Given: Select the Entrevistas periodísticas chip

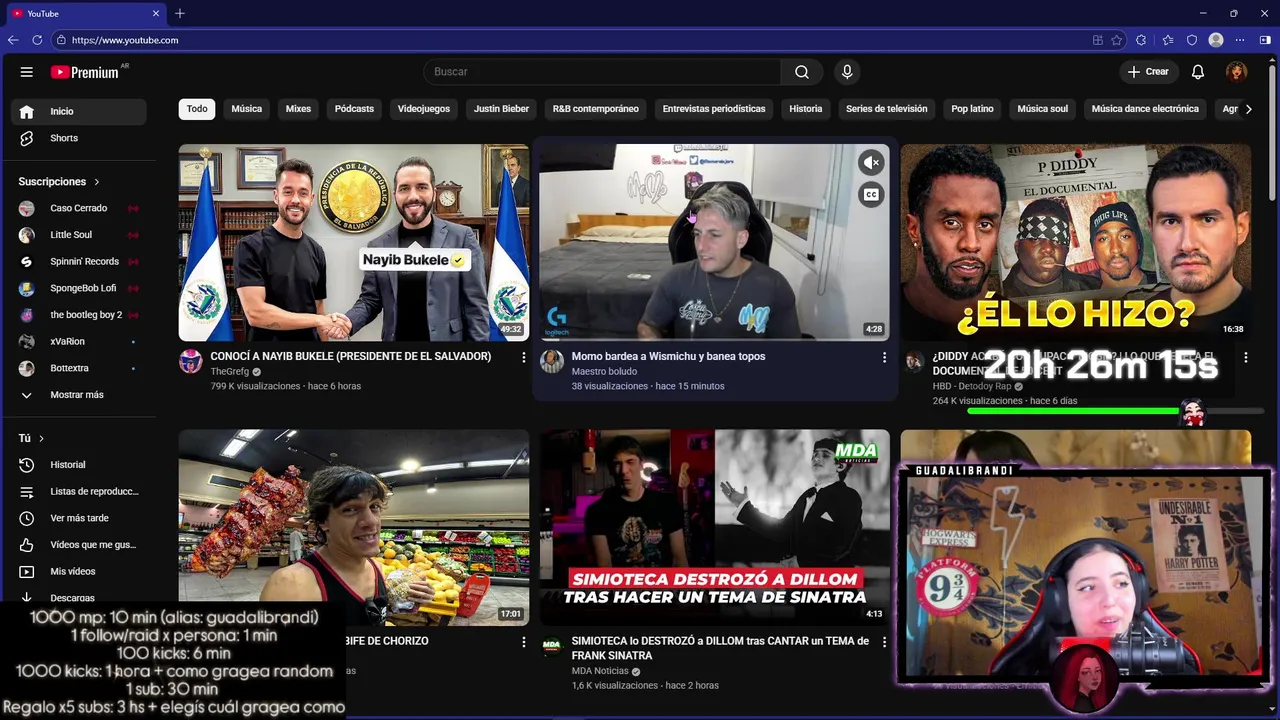Looking at the screenshot, I should 714,109.
